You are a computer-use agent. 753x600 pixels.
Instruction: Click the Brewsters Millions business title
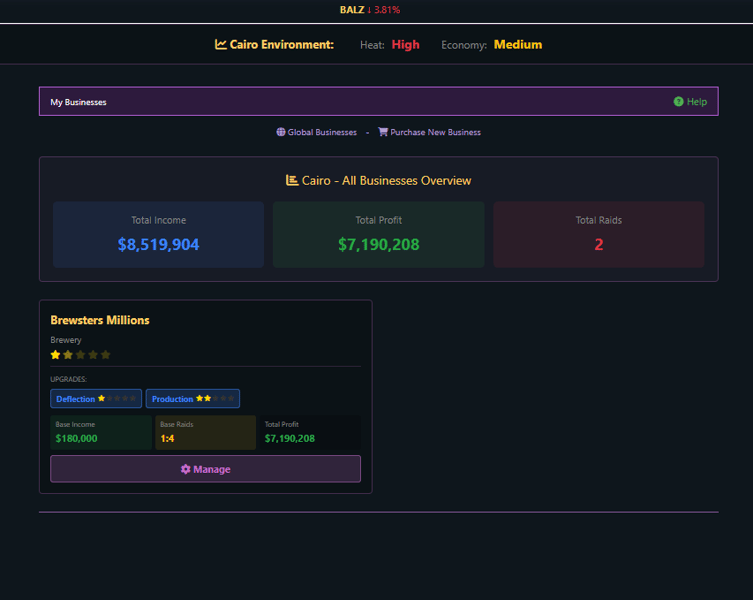[x=100, y=320]
